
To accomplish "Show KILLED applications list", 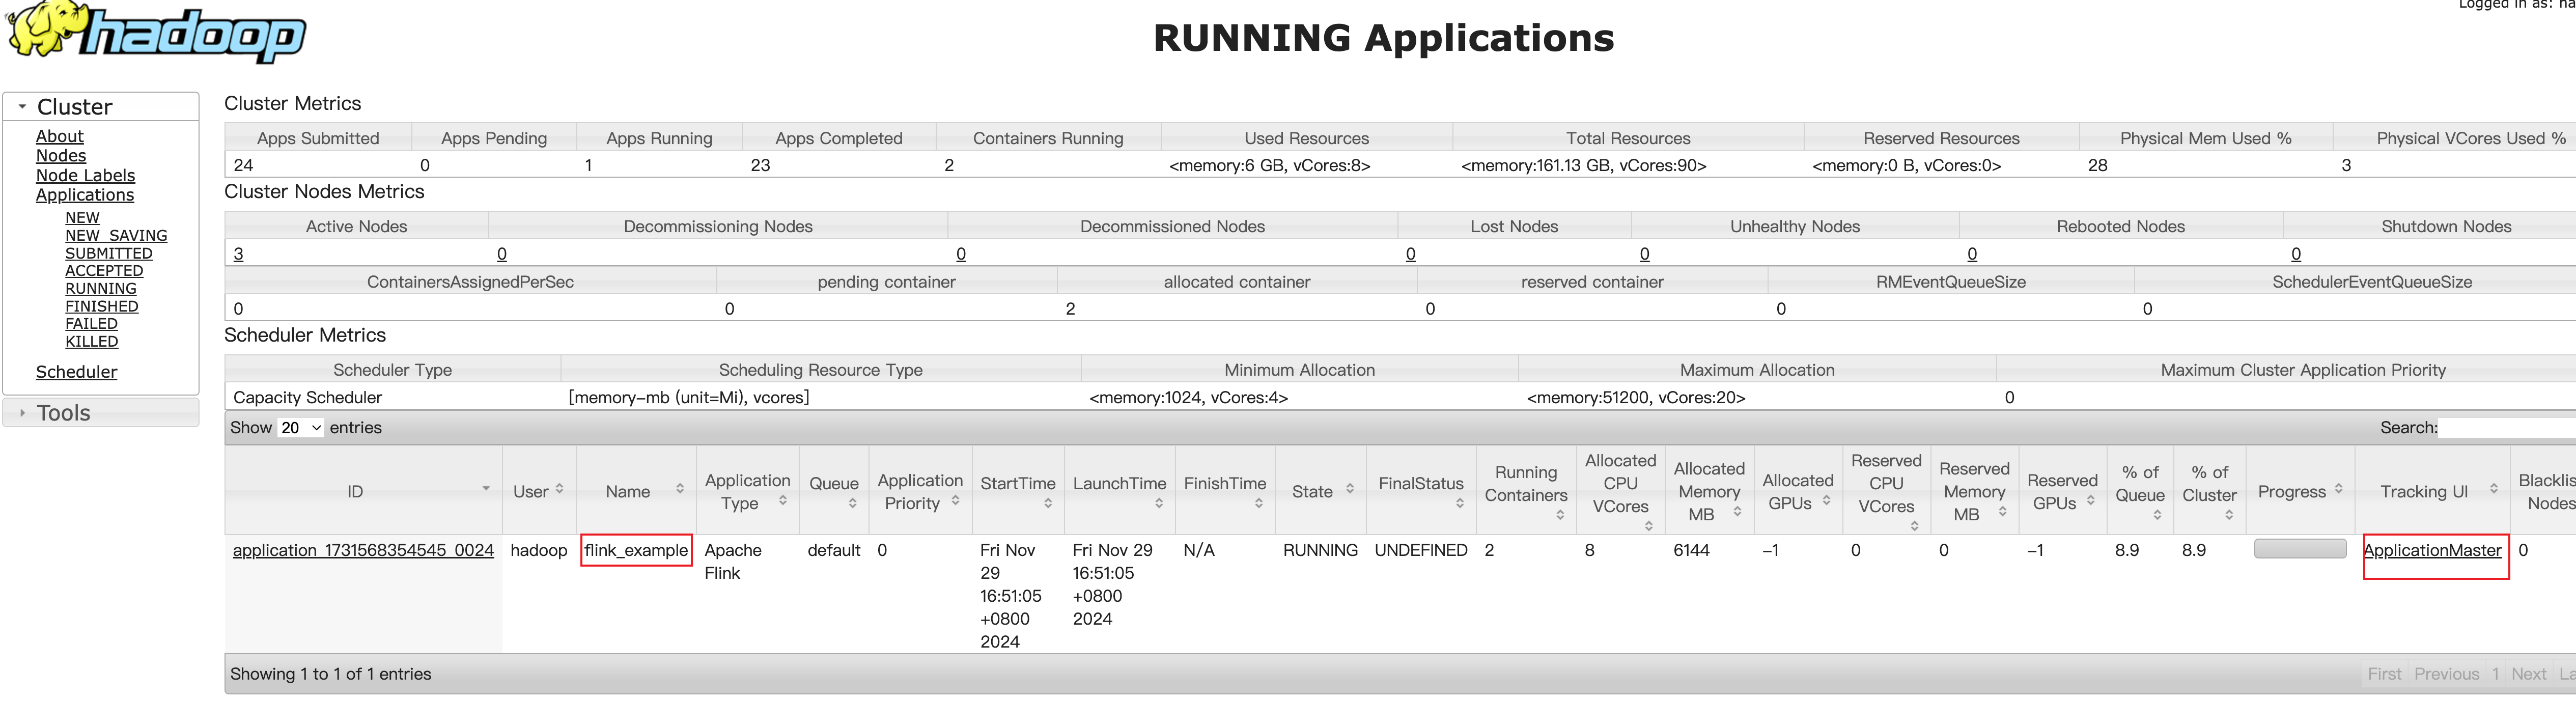I will (91, 341).
